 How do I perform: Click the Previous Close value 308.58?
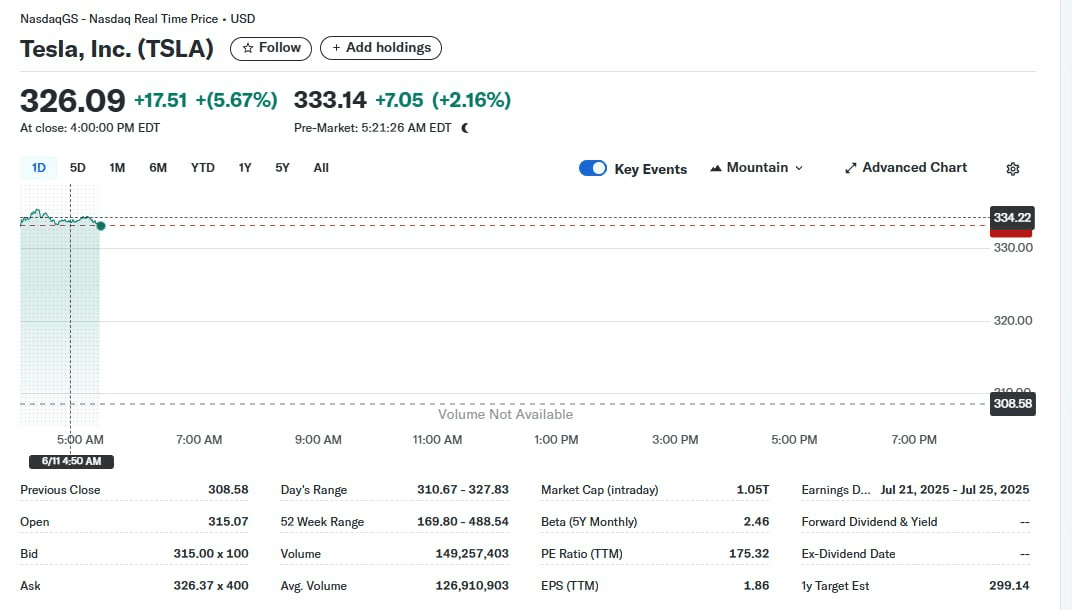point(228,490)
